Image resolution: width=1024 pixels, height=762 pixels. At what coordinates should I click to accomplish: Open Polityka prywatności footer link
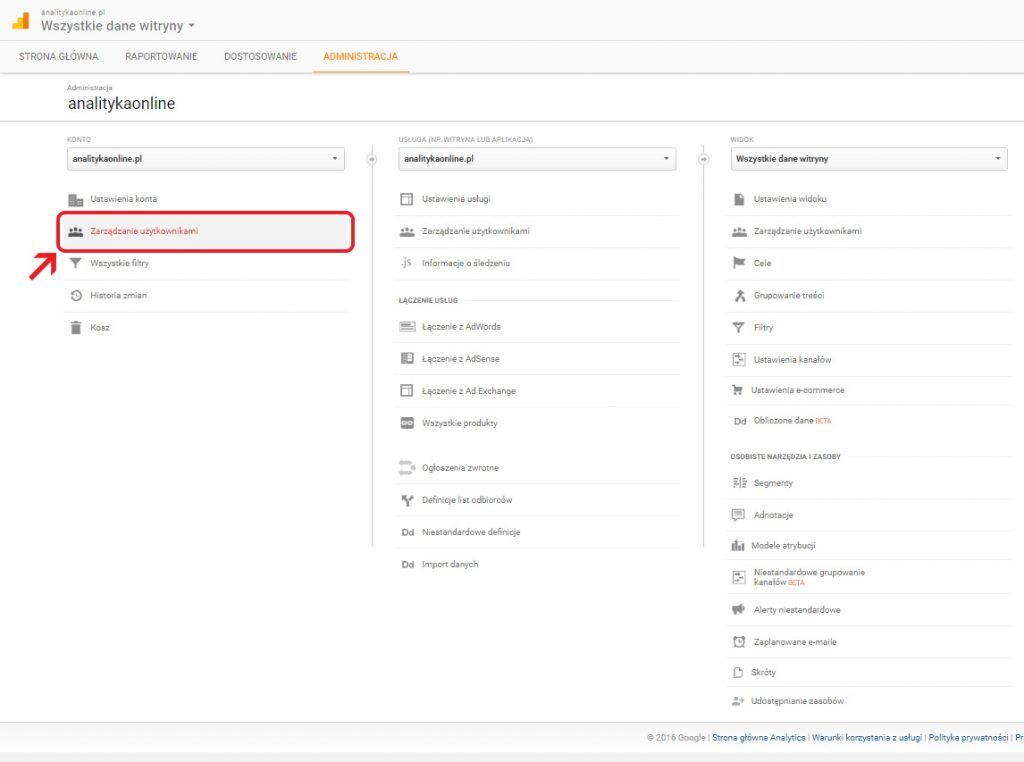[x=968, y=737]
